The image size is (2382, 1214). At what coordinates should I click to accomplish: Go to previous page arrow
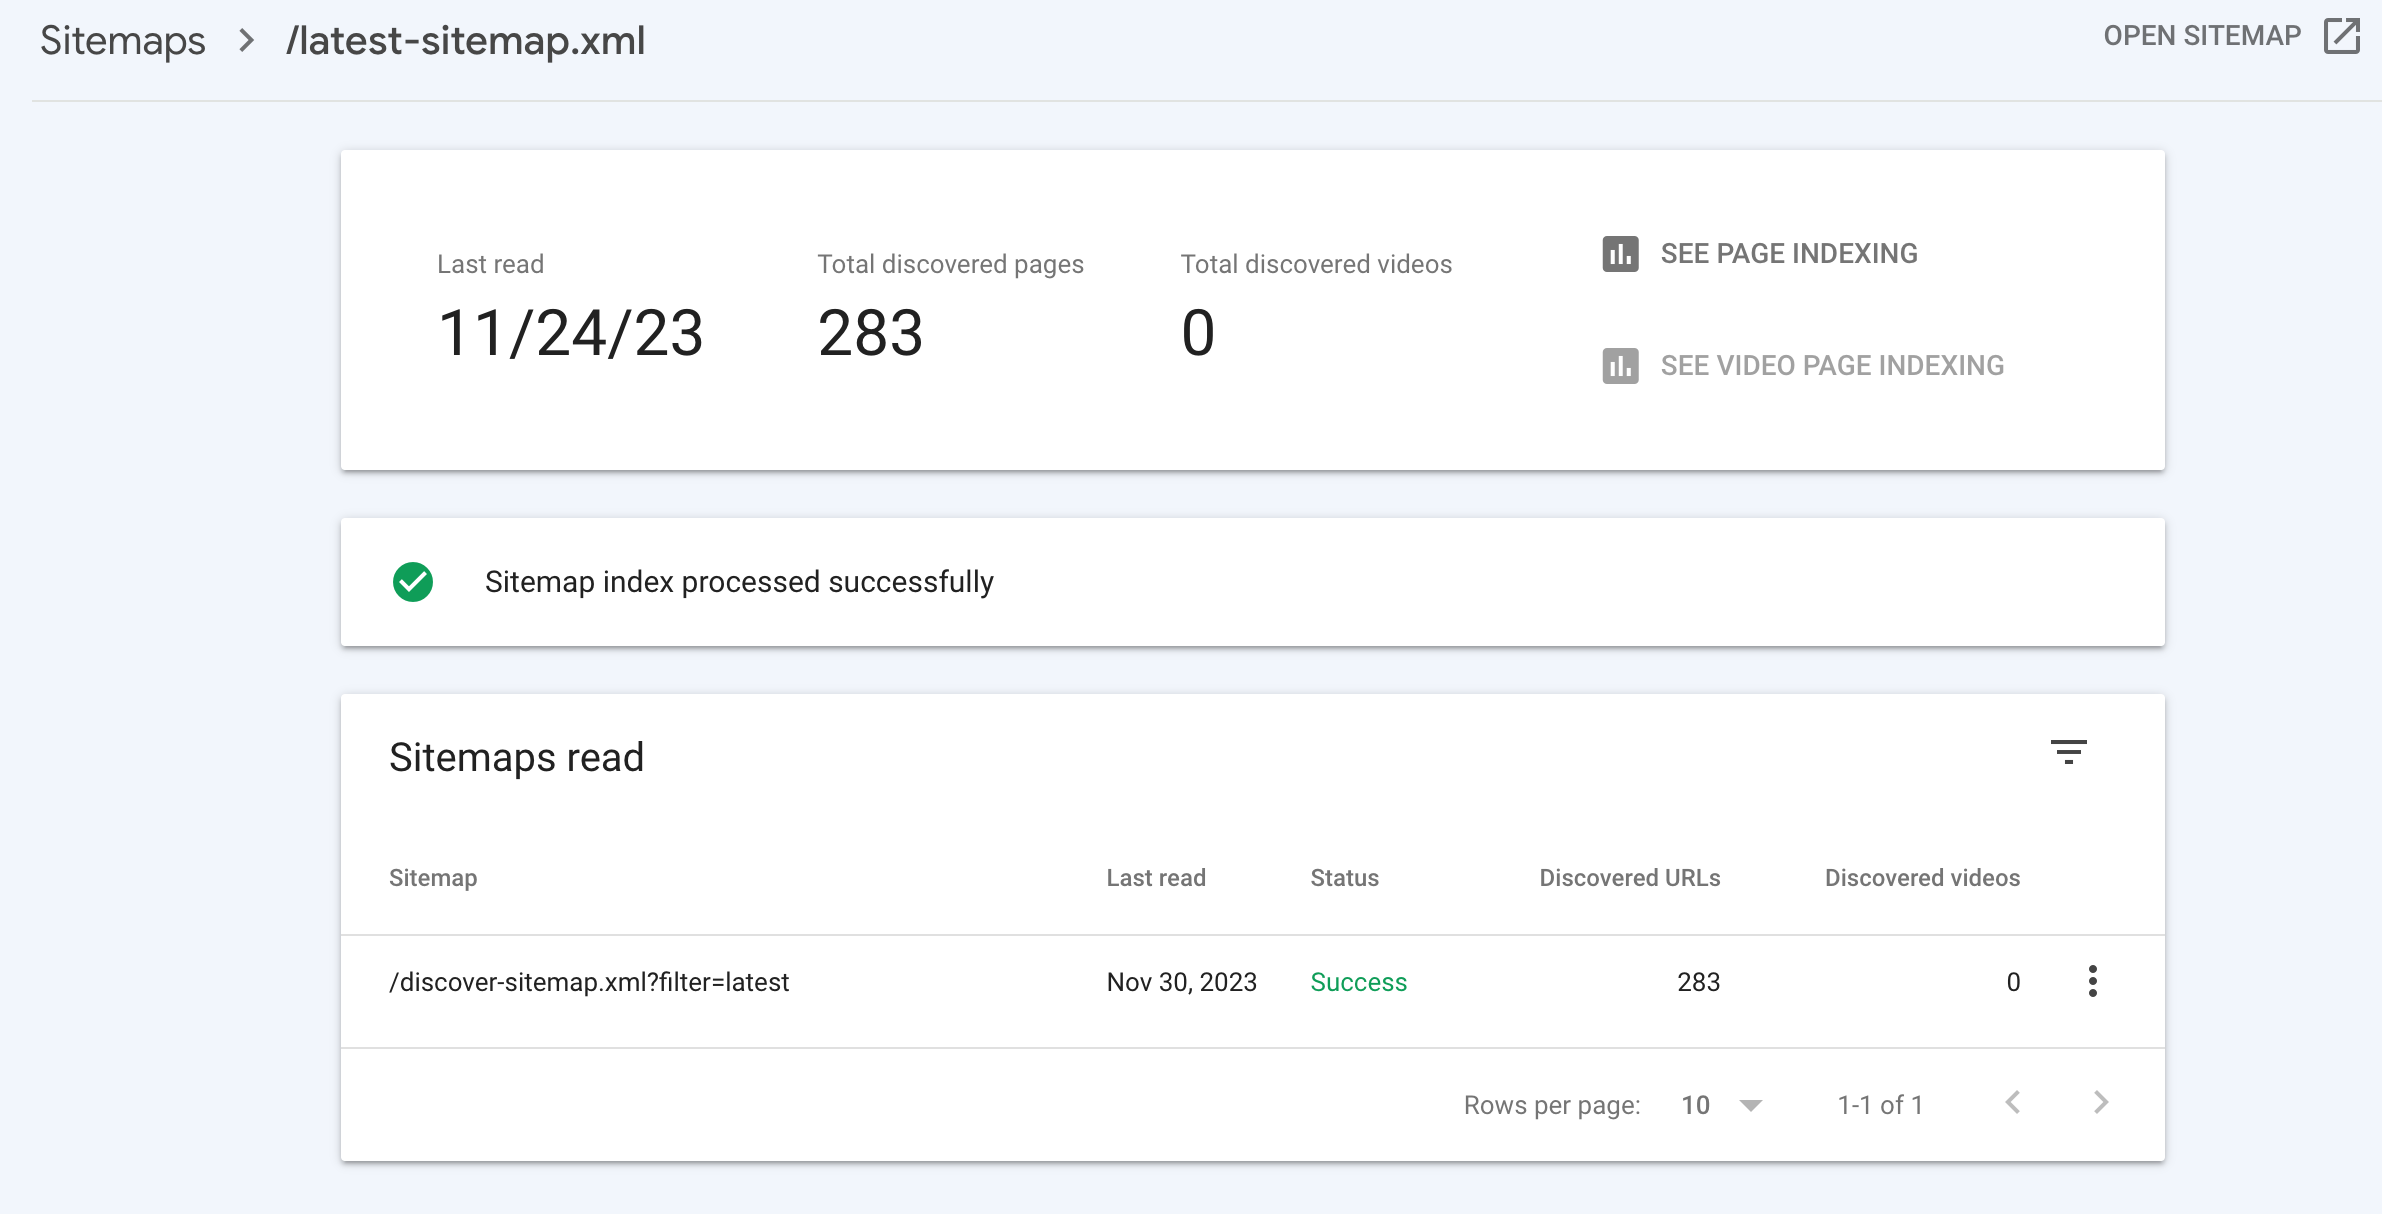click(x=2013, y=1103)
